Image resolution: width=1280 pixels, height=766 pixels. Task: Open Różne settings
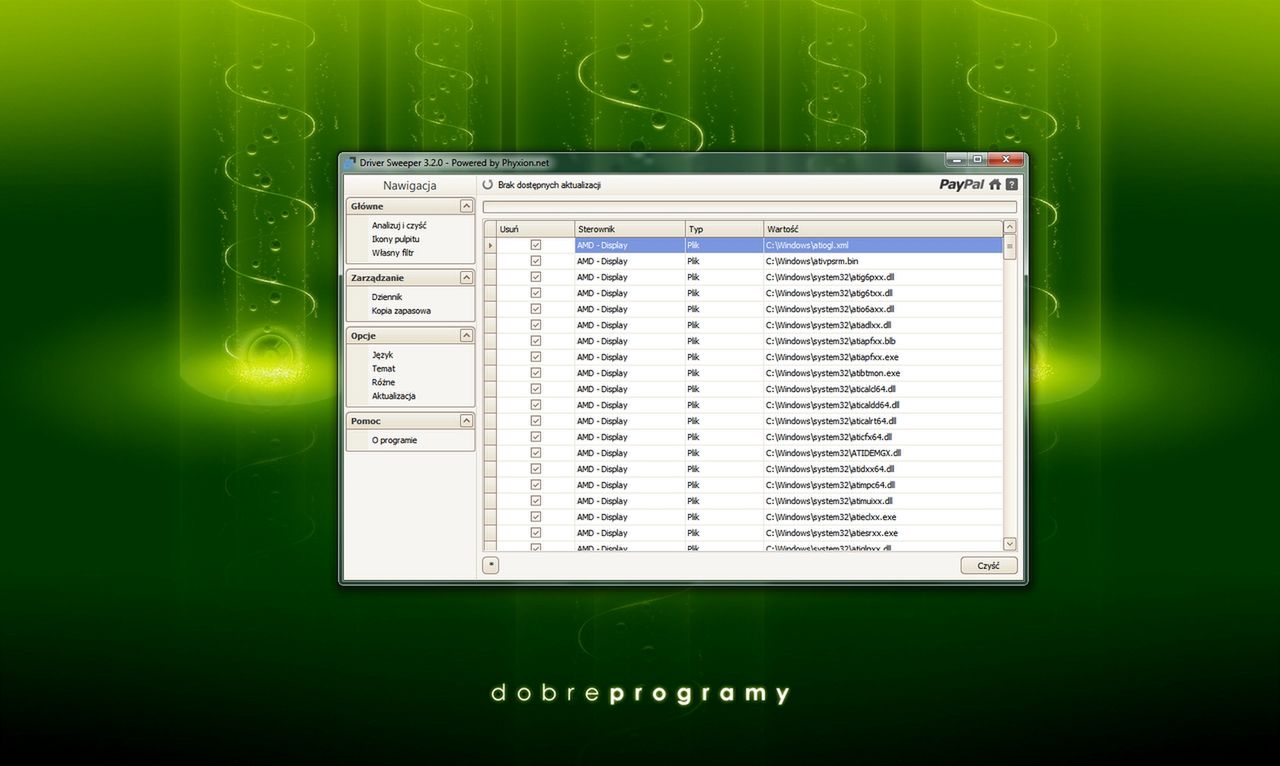383,382
